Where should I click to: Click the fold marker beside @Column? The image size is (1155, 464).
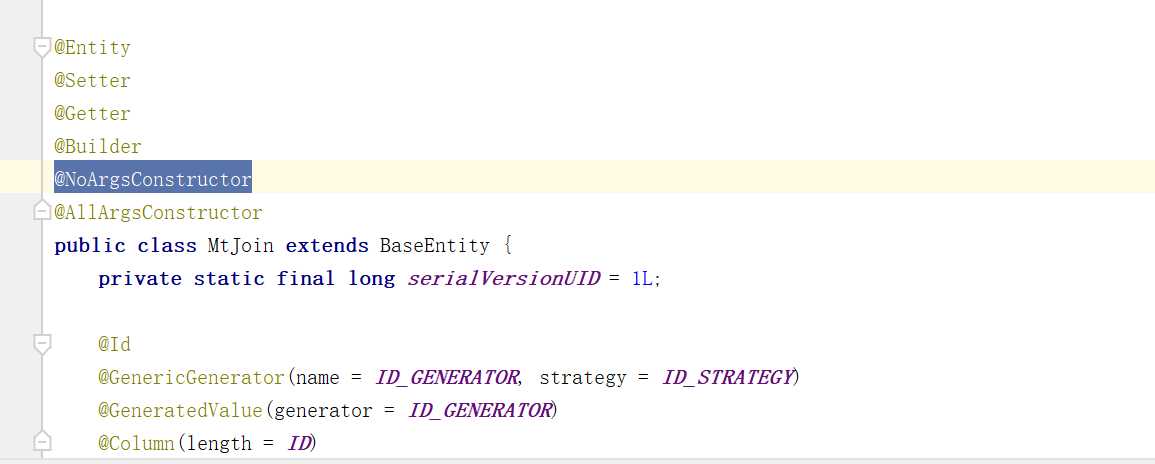click(x=41, y=441)
